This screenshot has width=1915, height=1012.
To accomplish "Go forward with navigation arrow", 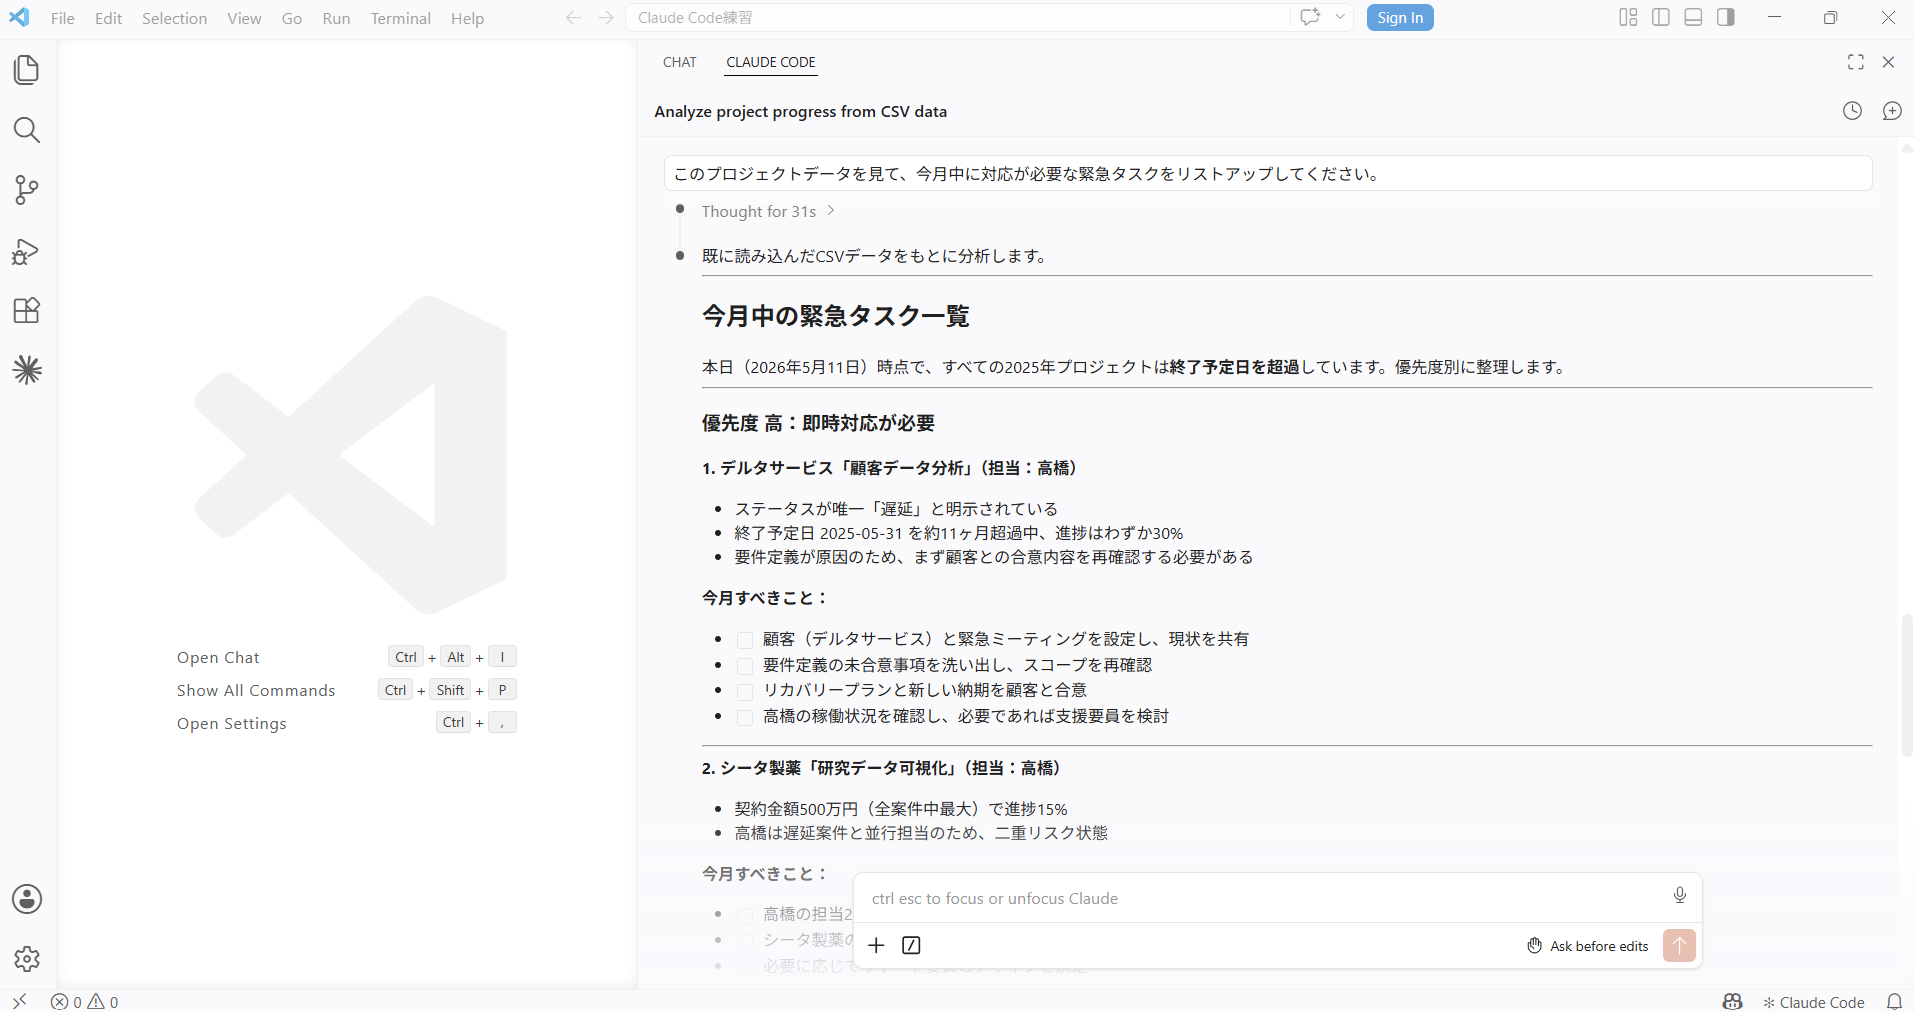I will tap(606, 18).
